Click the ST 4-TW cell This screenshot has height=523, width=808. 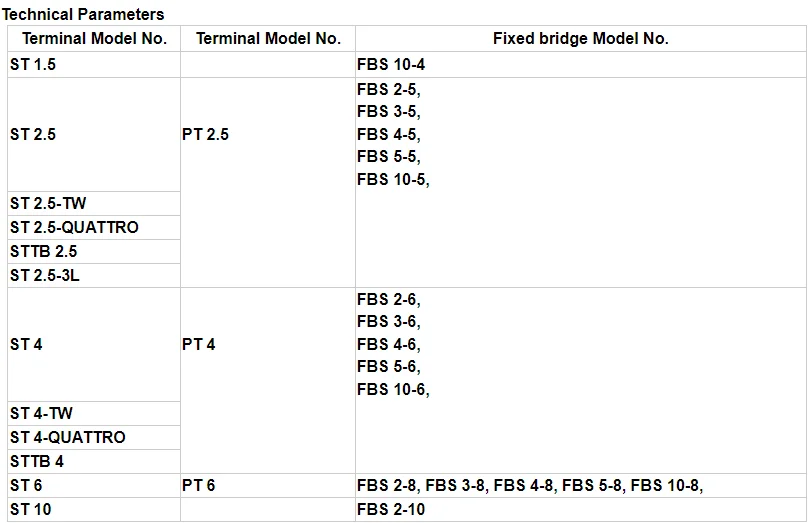tap(41, 414)
